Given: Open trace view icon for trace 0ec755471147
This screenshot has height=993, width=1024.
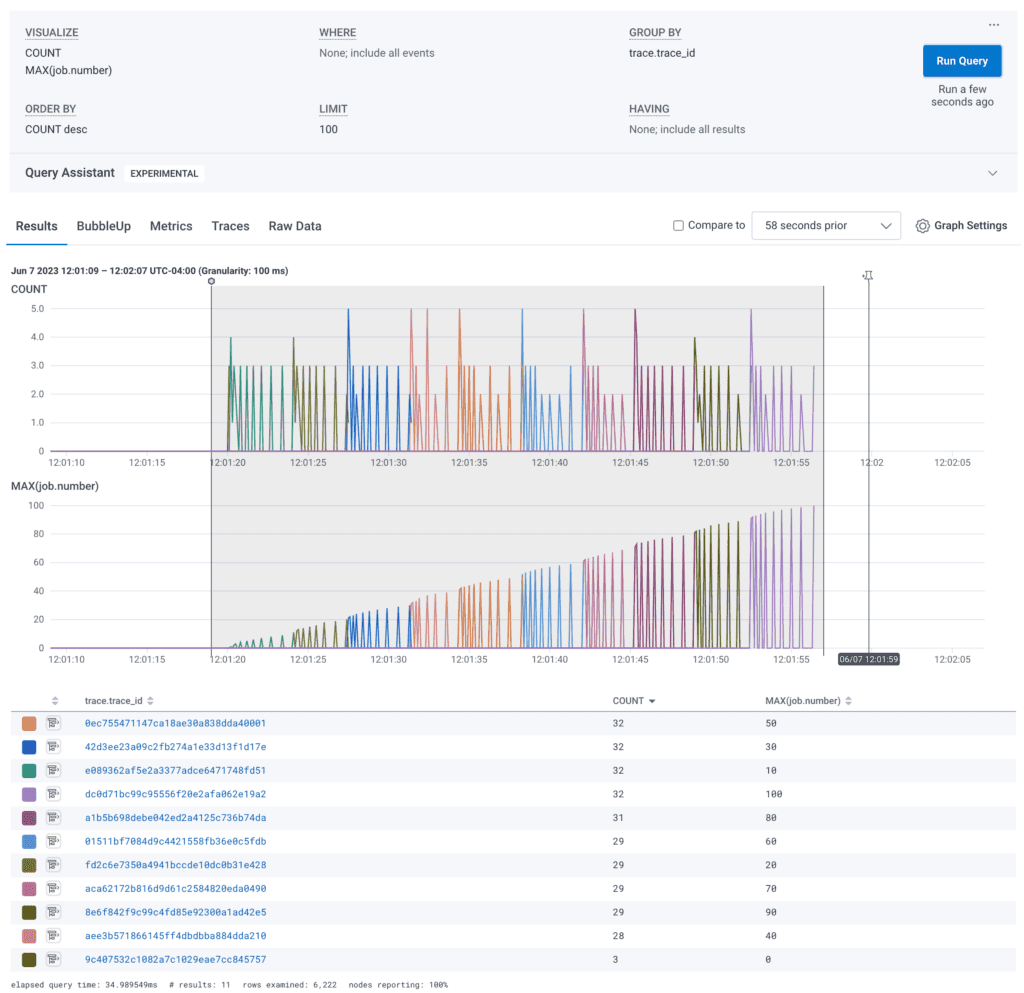Looking at the screenshot, I should coord(54,723).
